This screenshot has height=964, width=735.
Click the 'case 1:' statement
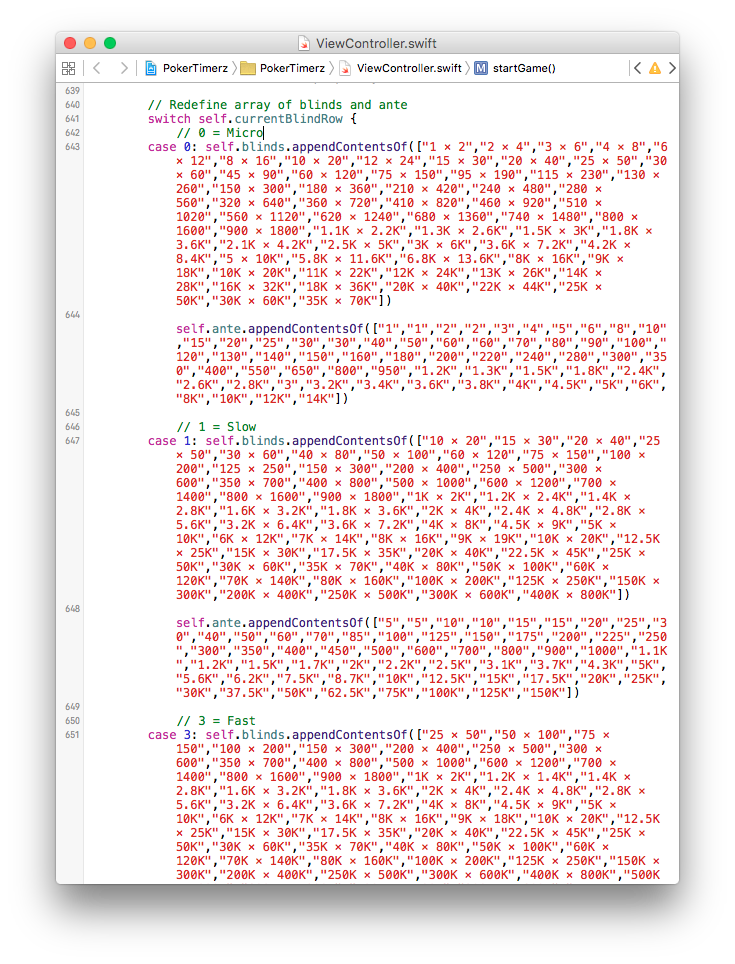[x=173, y=441]
